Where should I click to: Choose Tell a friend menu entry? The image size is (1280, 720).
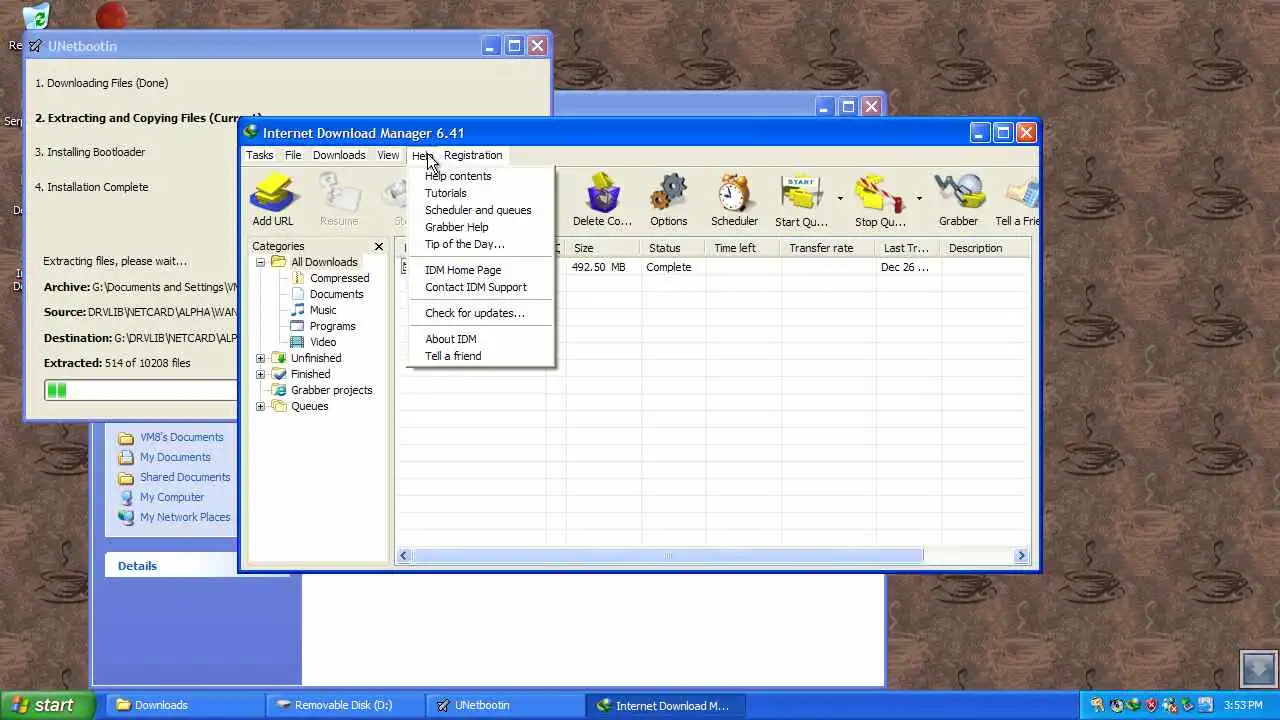click(481, 356)
